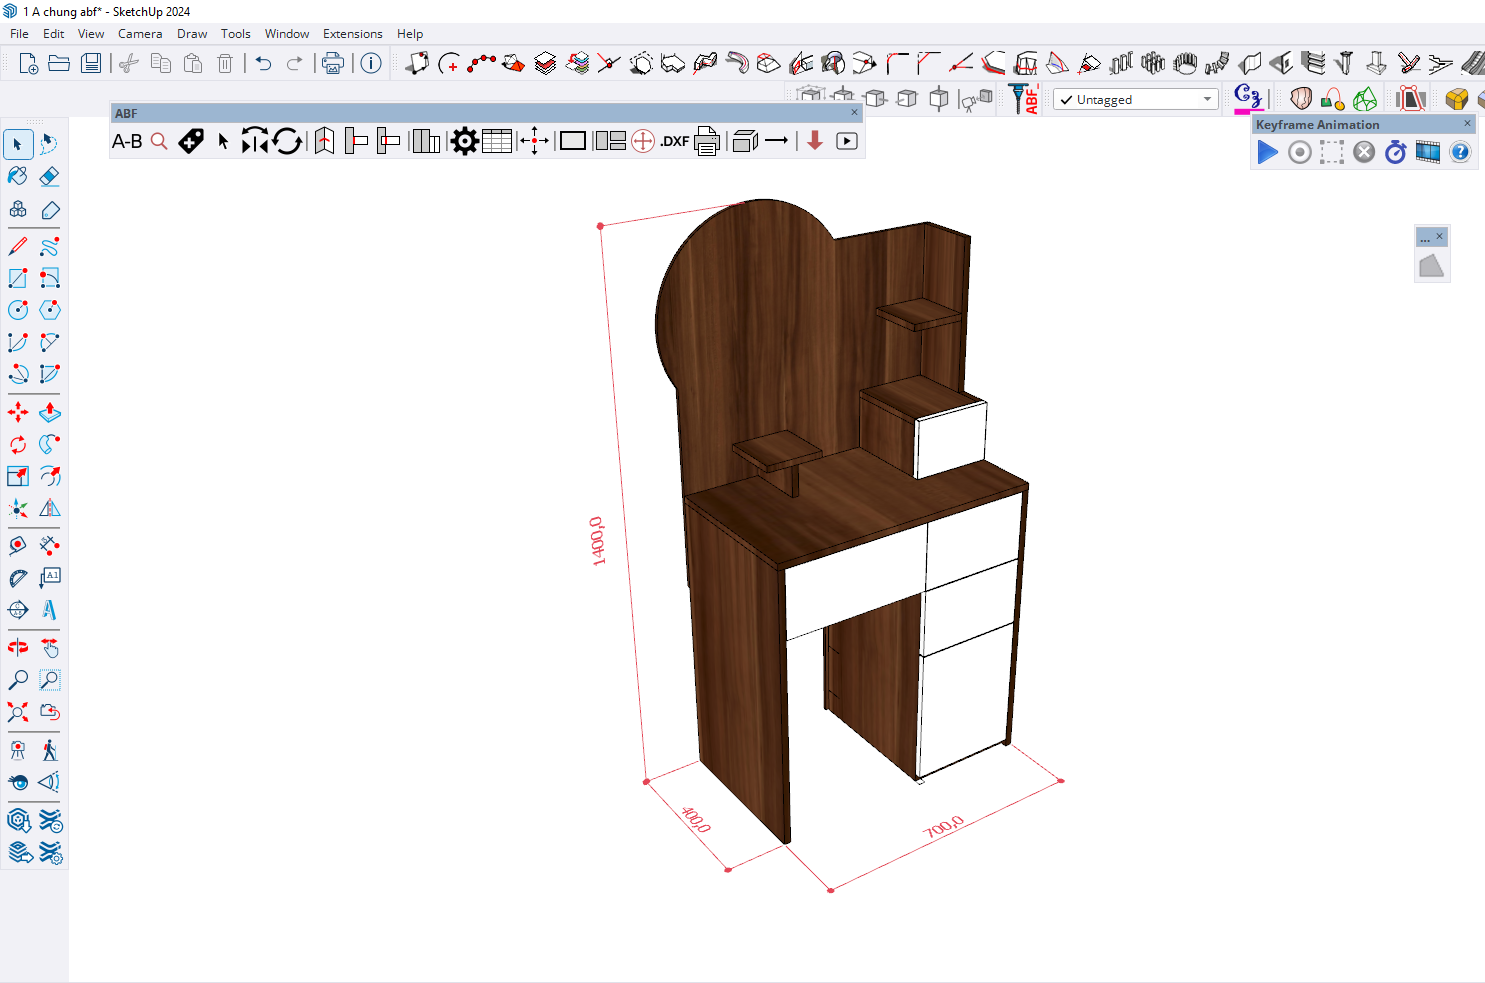Click the Undo arrow in toolbar
The height and width of the screenshot is (983, 1485).
(x=263, y=64)
